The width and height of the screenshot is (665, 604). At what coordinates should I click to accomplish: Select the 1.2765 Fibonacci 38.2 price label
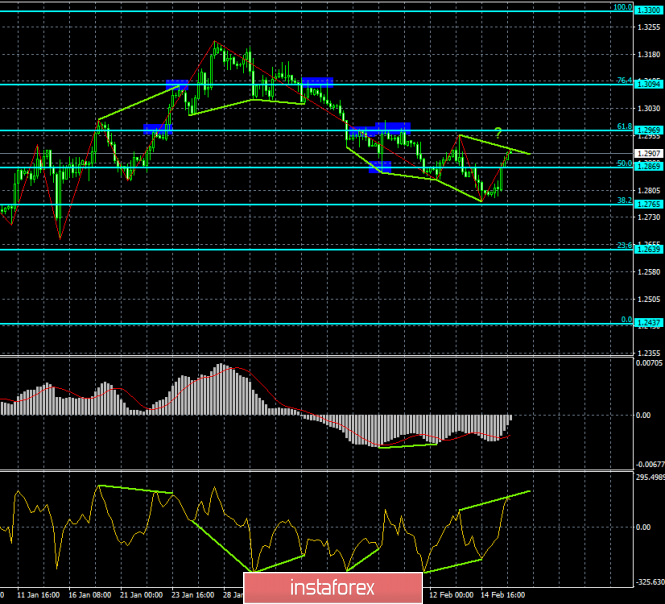649,204
